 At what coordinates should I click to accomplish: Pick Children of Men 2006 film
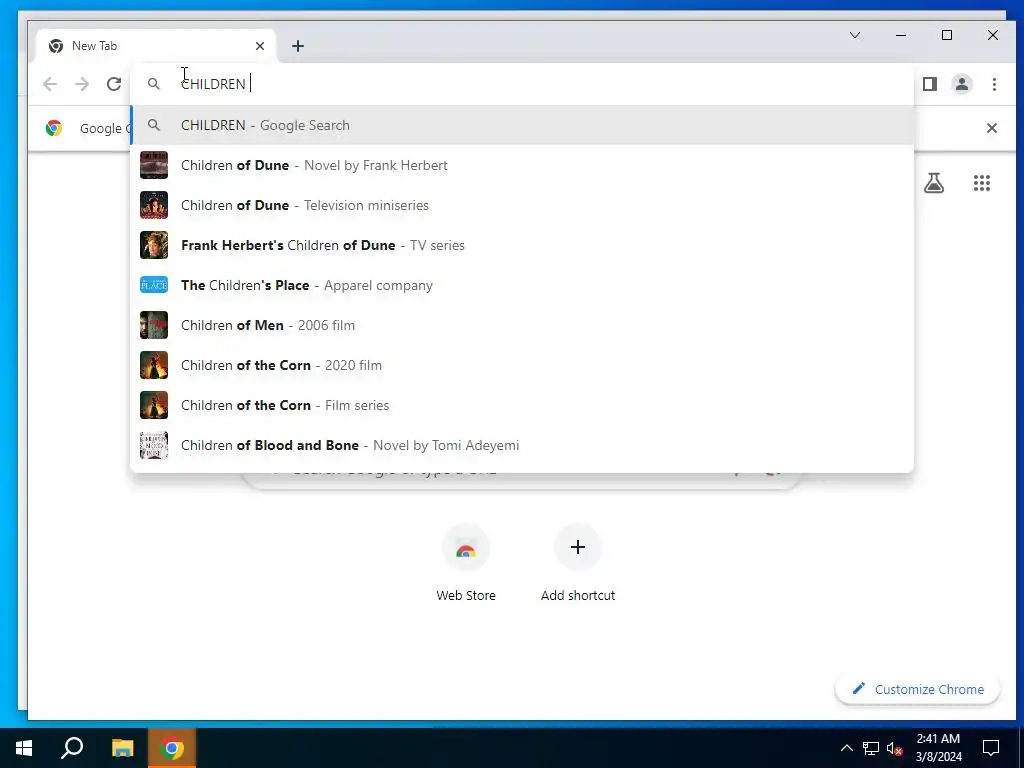(x=522, y=325)
